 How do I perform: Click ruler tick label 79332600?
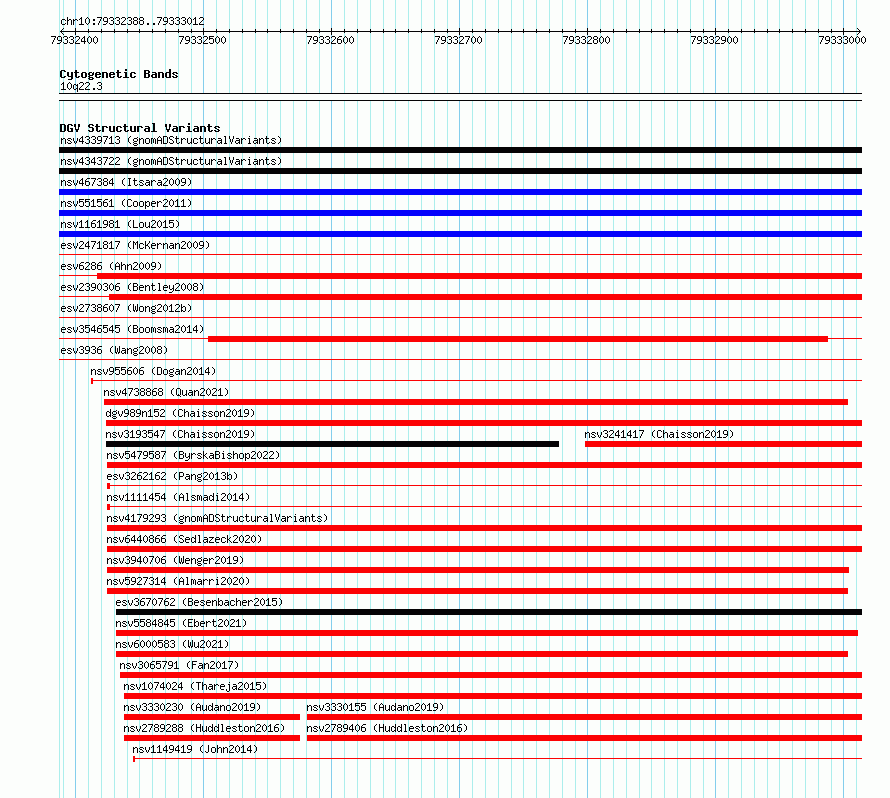point(330,40)
